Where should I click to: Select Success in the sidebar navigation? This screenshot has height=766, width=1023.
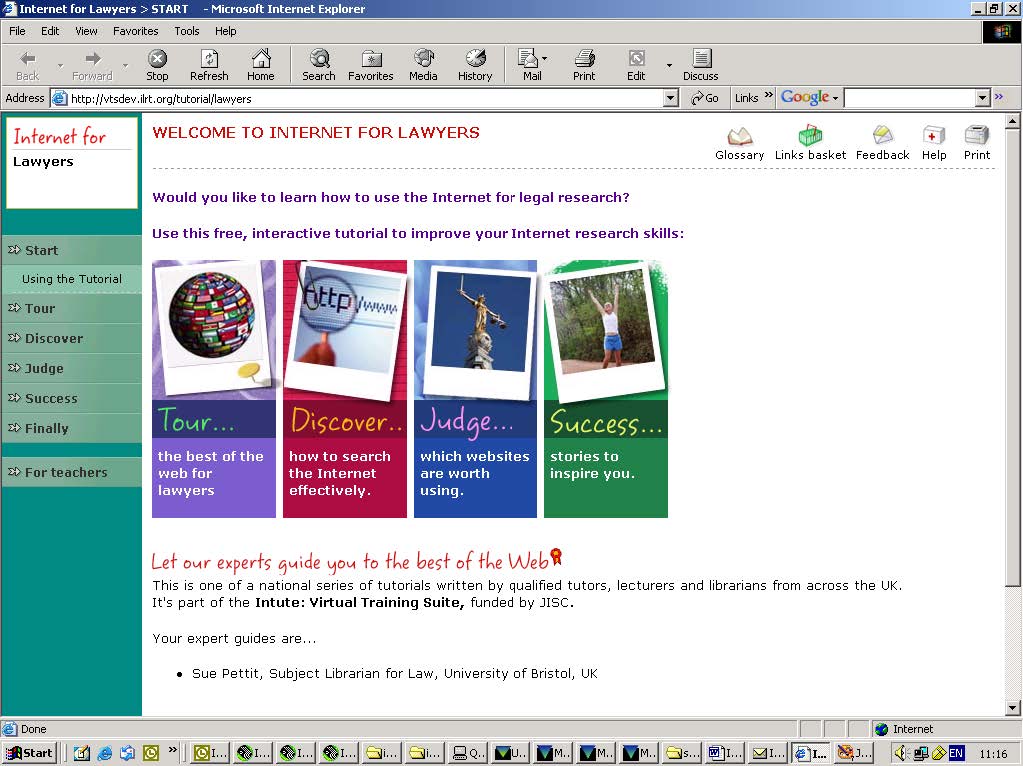coord(72,398)
